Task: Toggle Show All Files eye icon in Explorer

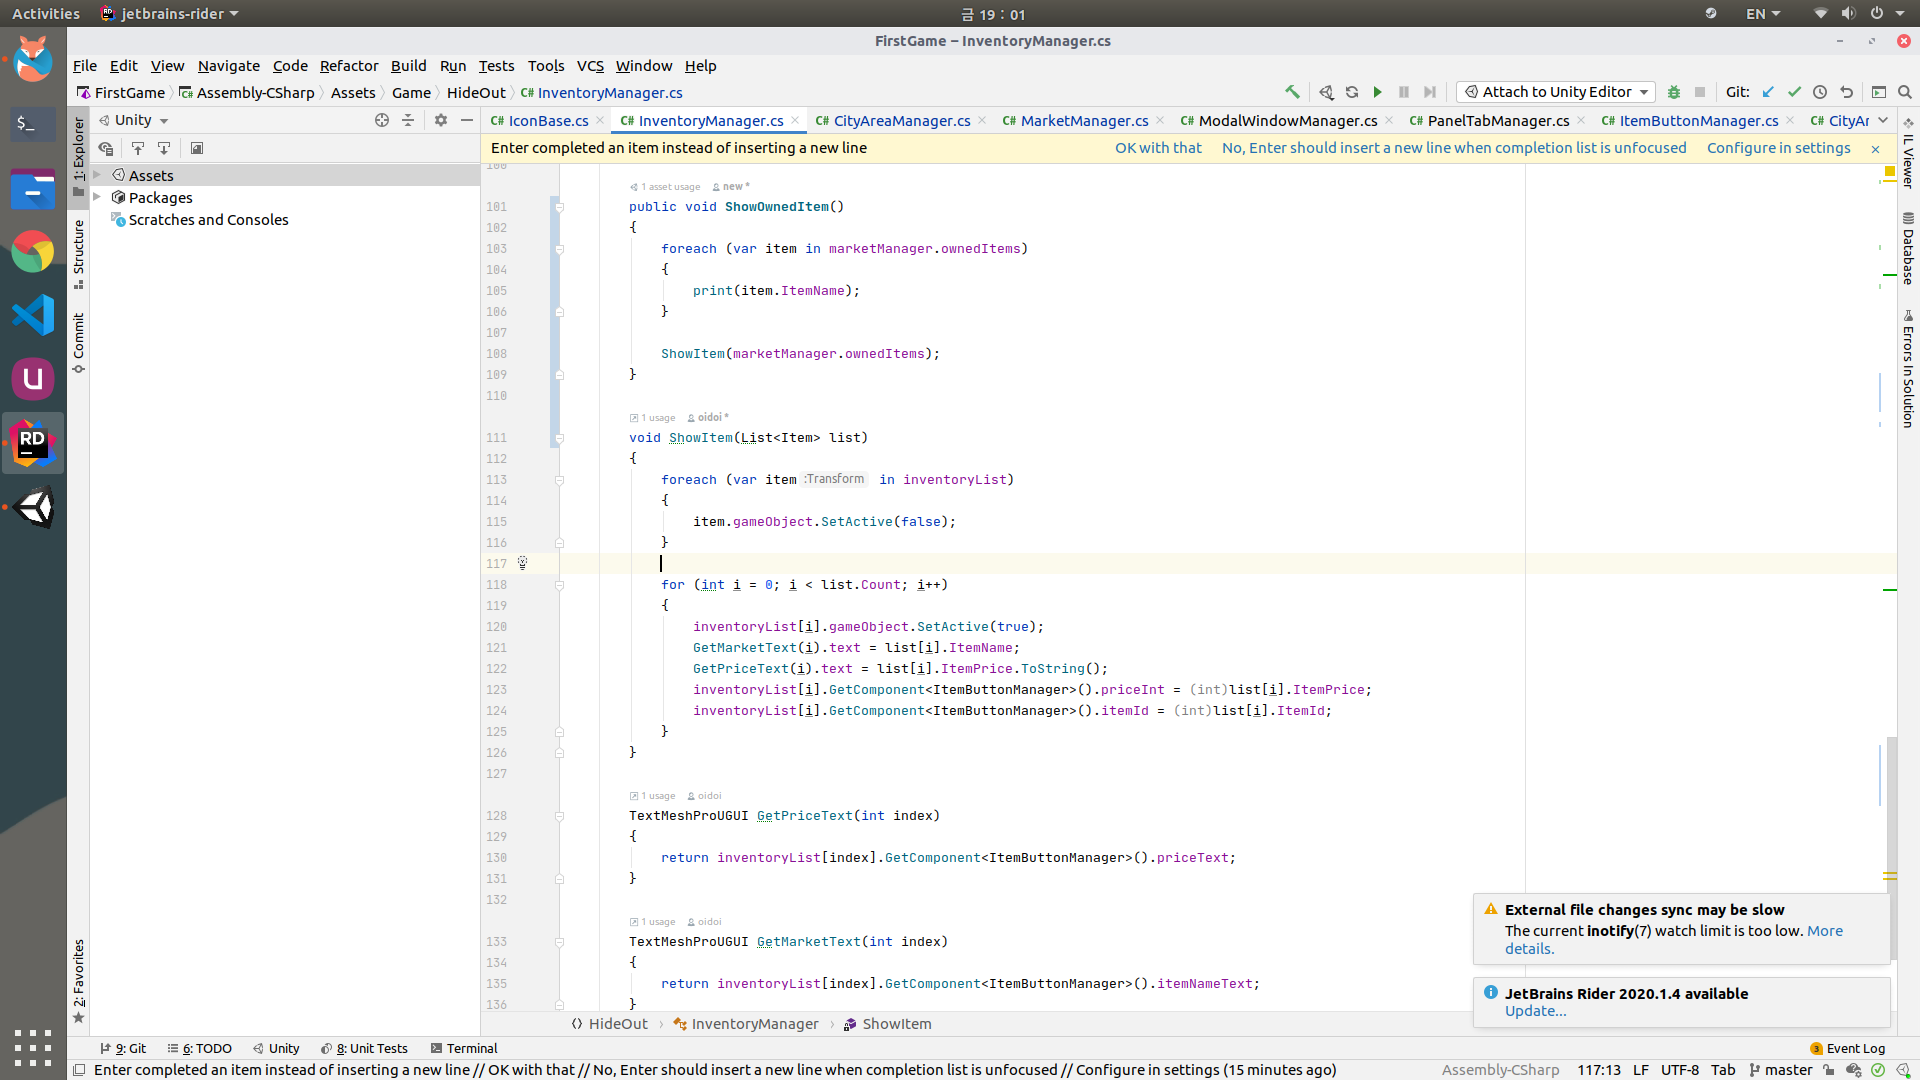Action: (106, 148)
